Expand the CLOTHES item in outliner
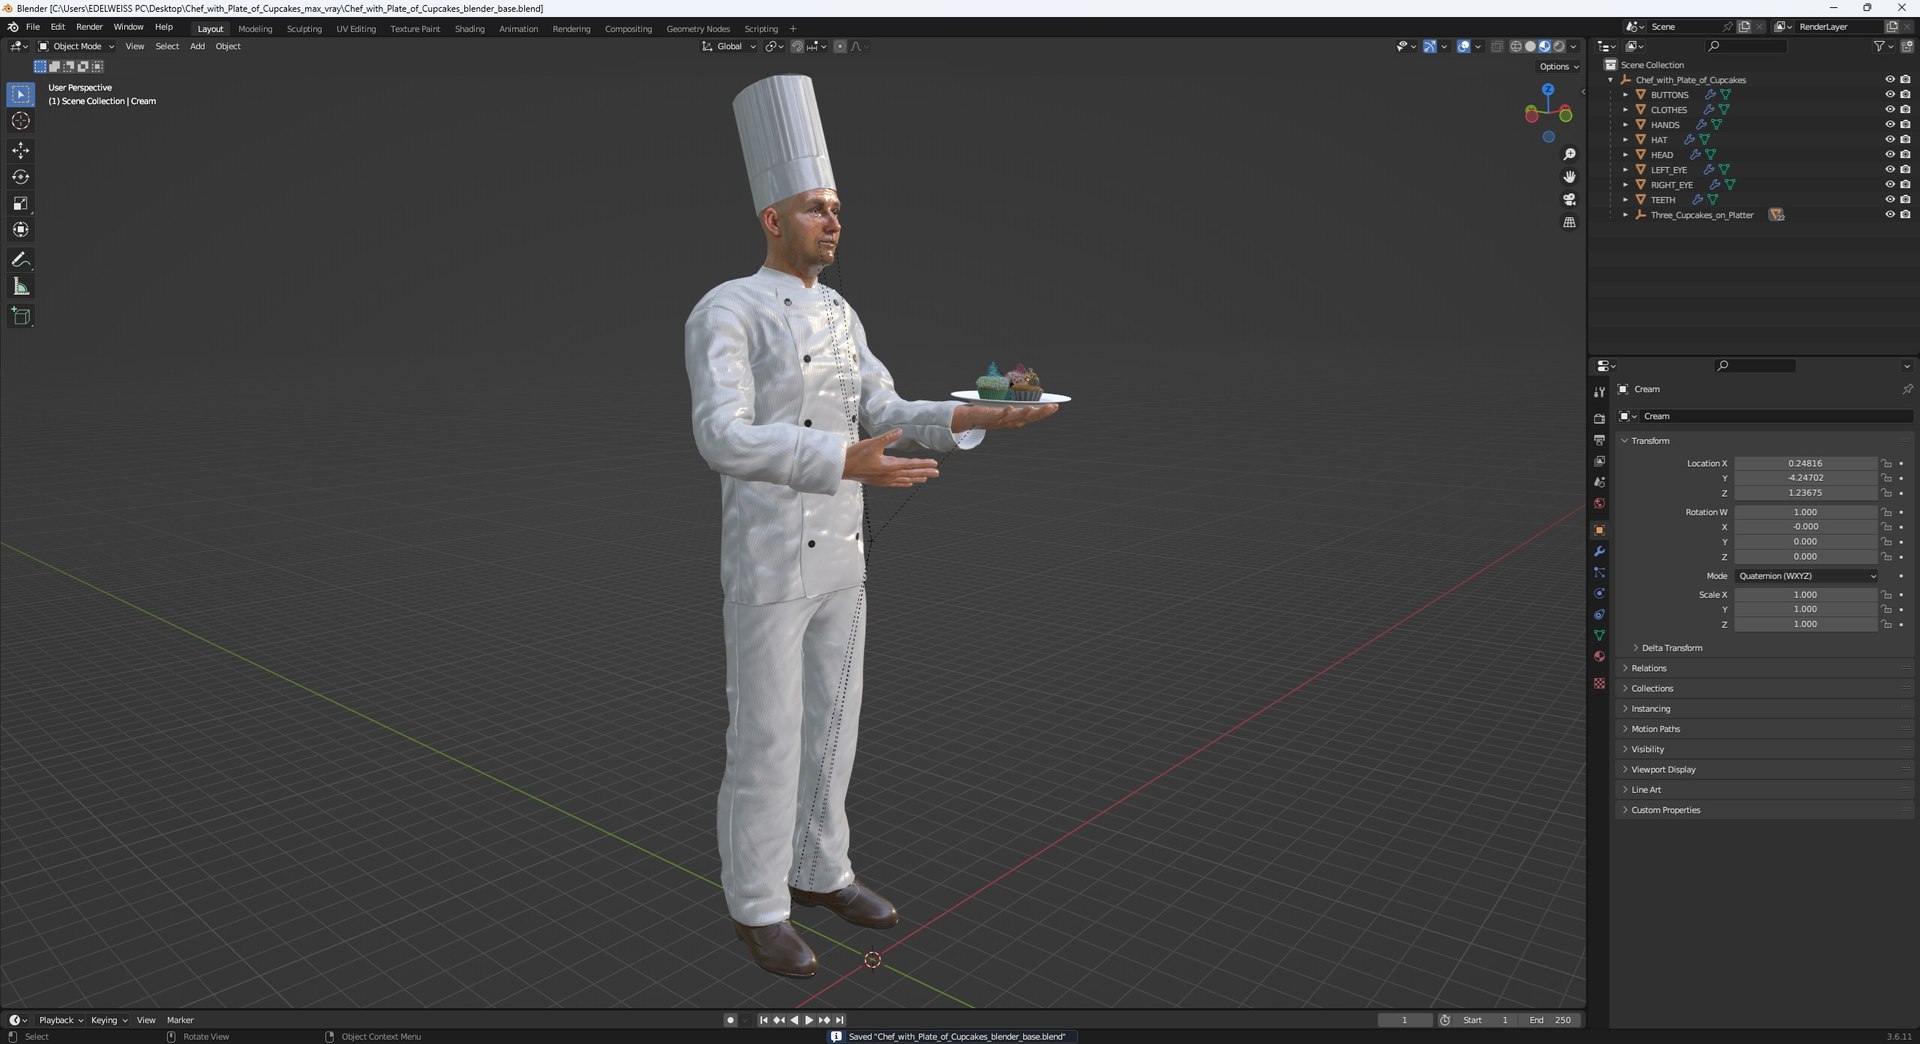1920x1044 pixels. click(x=1625, y=109)
